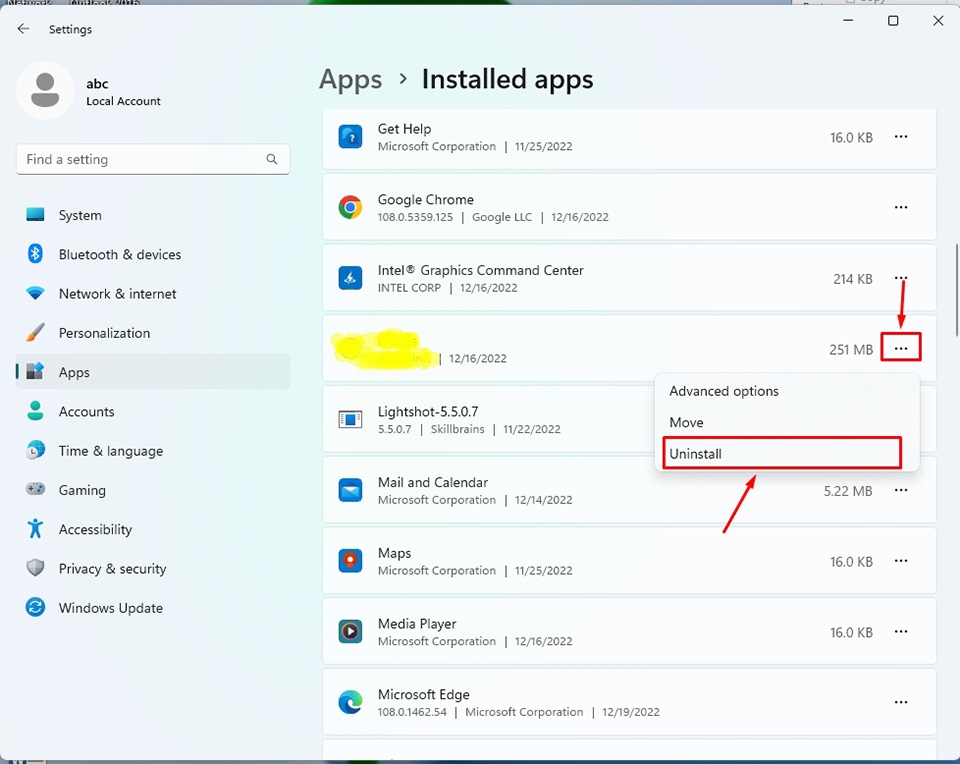Click the search magnifier icon
The image size is (960, 764).
click(272, 159)
